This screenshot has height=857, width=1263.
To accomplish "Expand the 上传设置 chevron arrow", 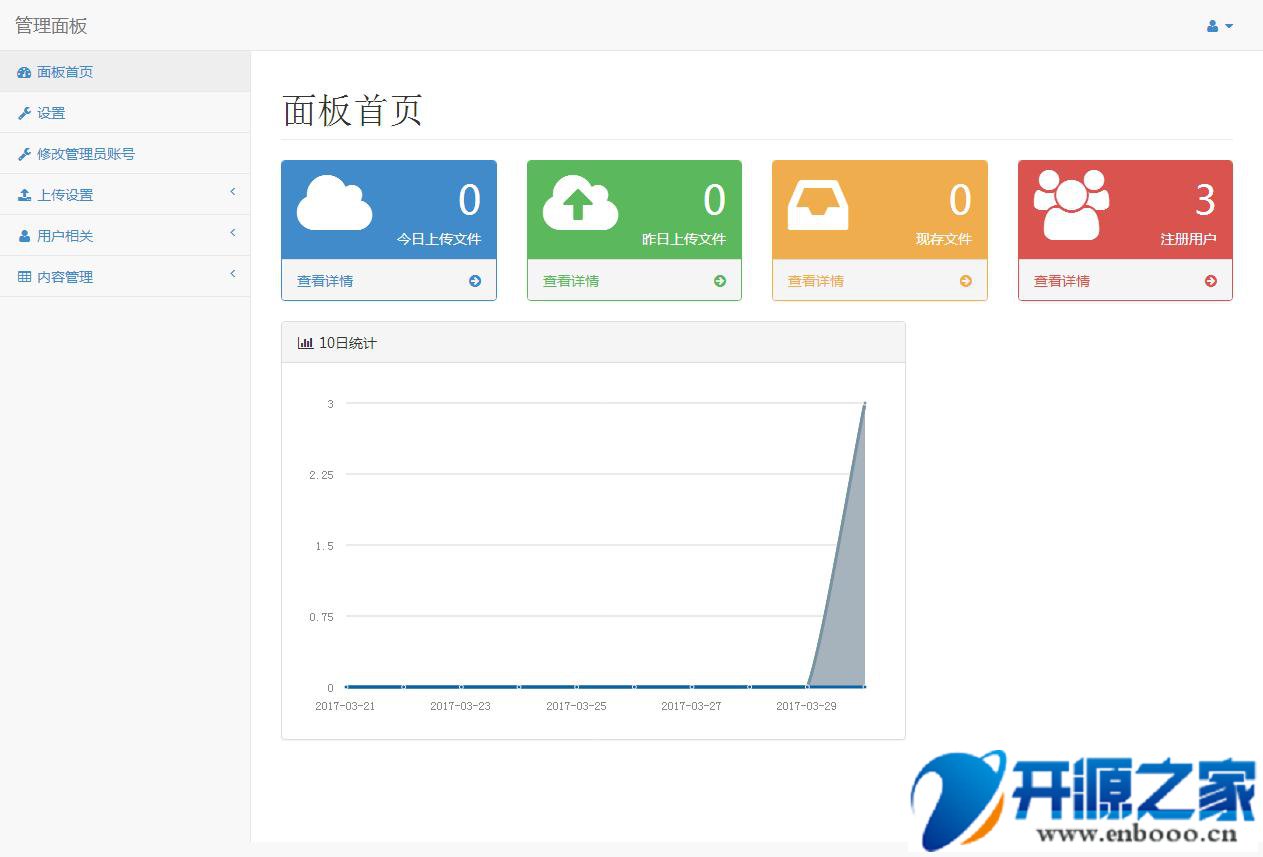I will coord(233,191).
